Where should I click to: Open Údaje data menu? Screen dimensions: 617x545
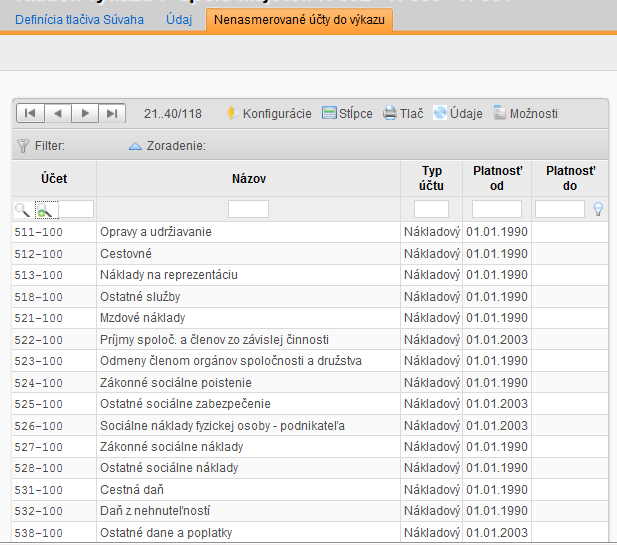pyautogui.click(x=458, y=114)
